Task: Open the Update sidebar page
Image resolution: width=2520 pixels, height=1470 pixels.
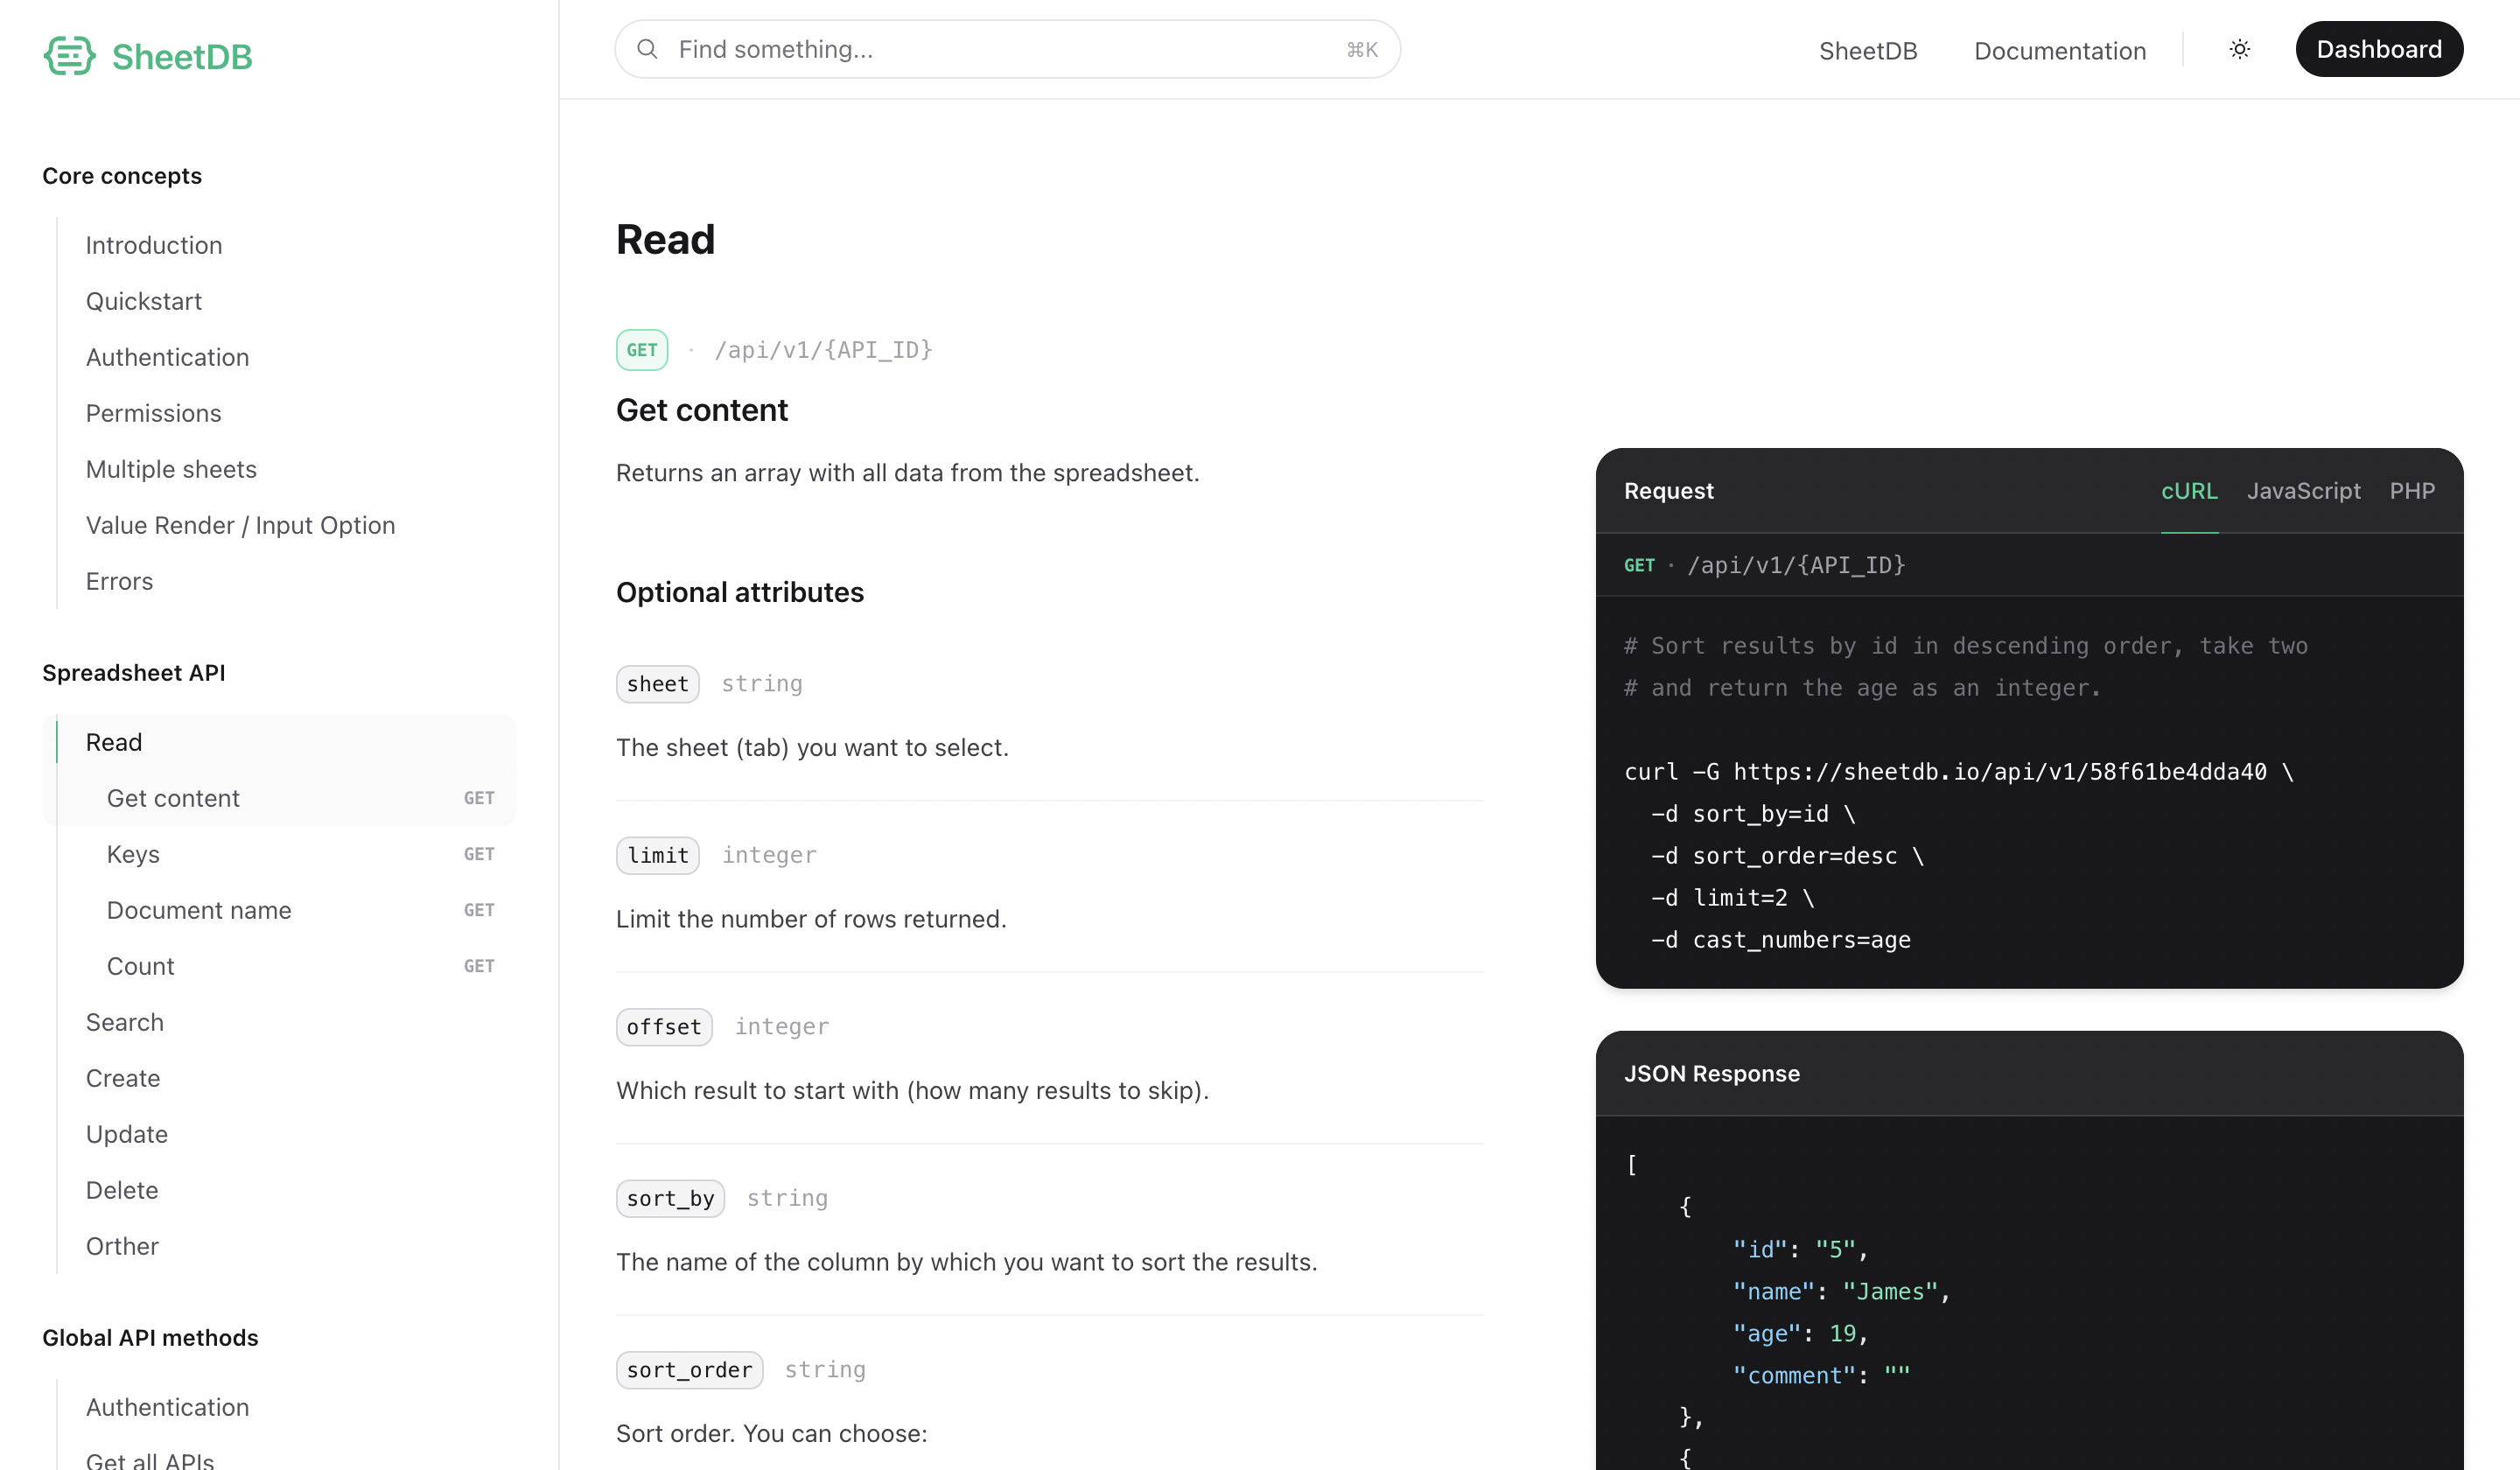Action: [126, 1134]
